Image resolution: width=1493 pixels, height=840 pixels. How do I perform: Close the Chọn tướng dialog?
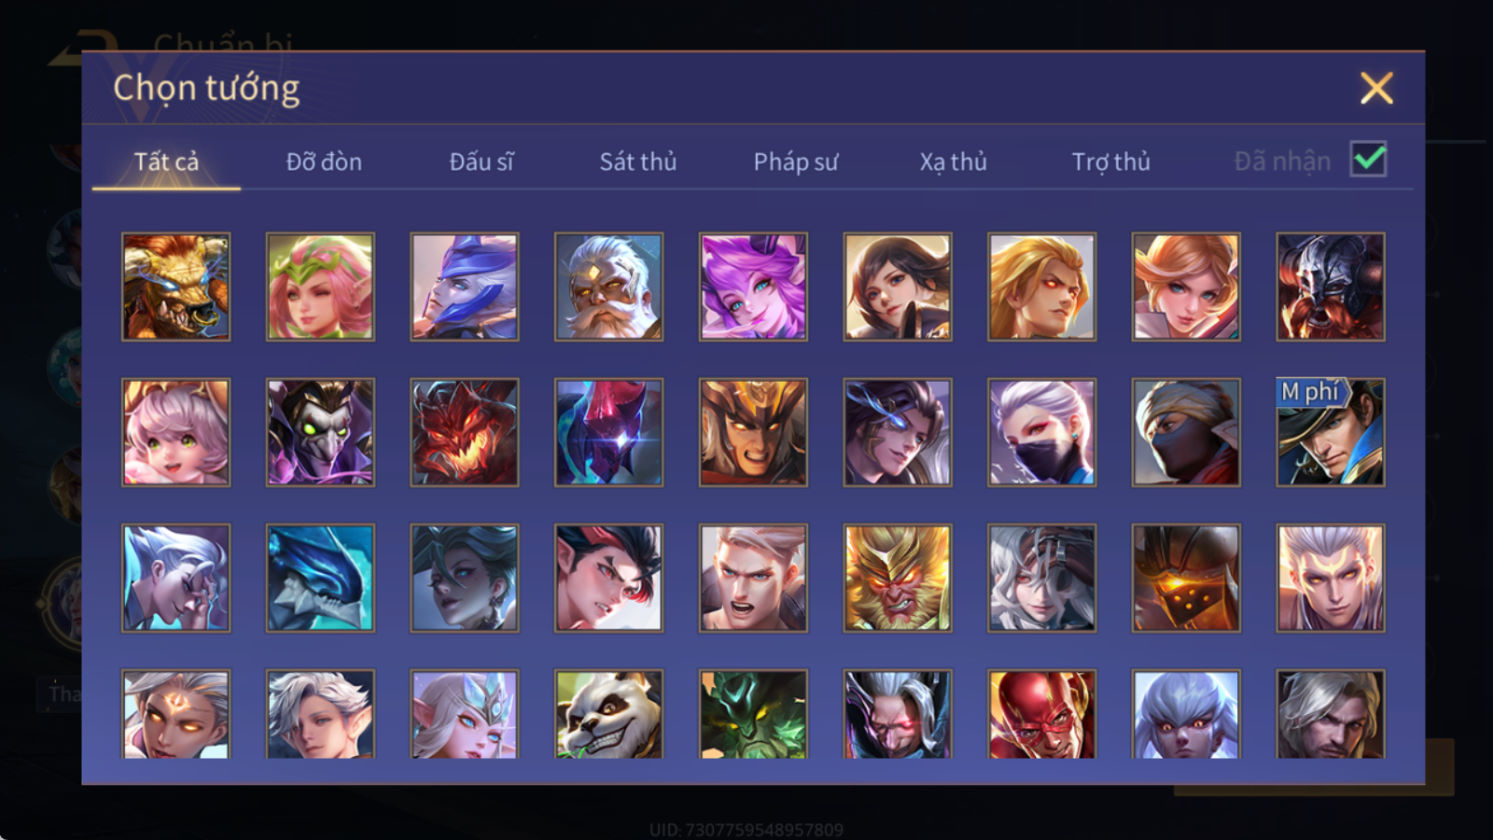1377,88
